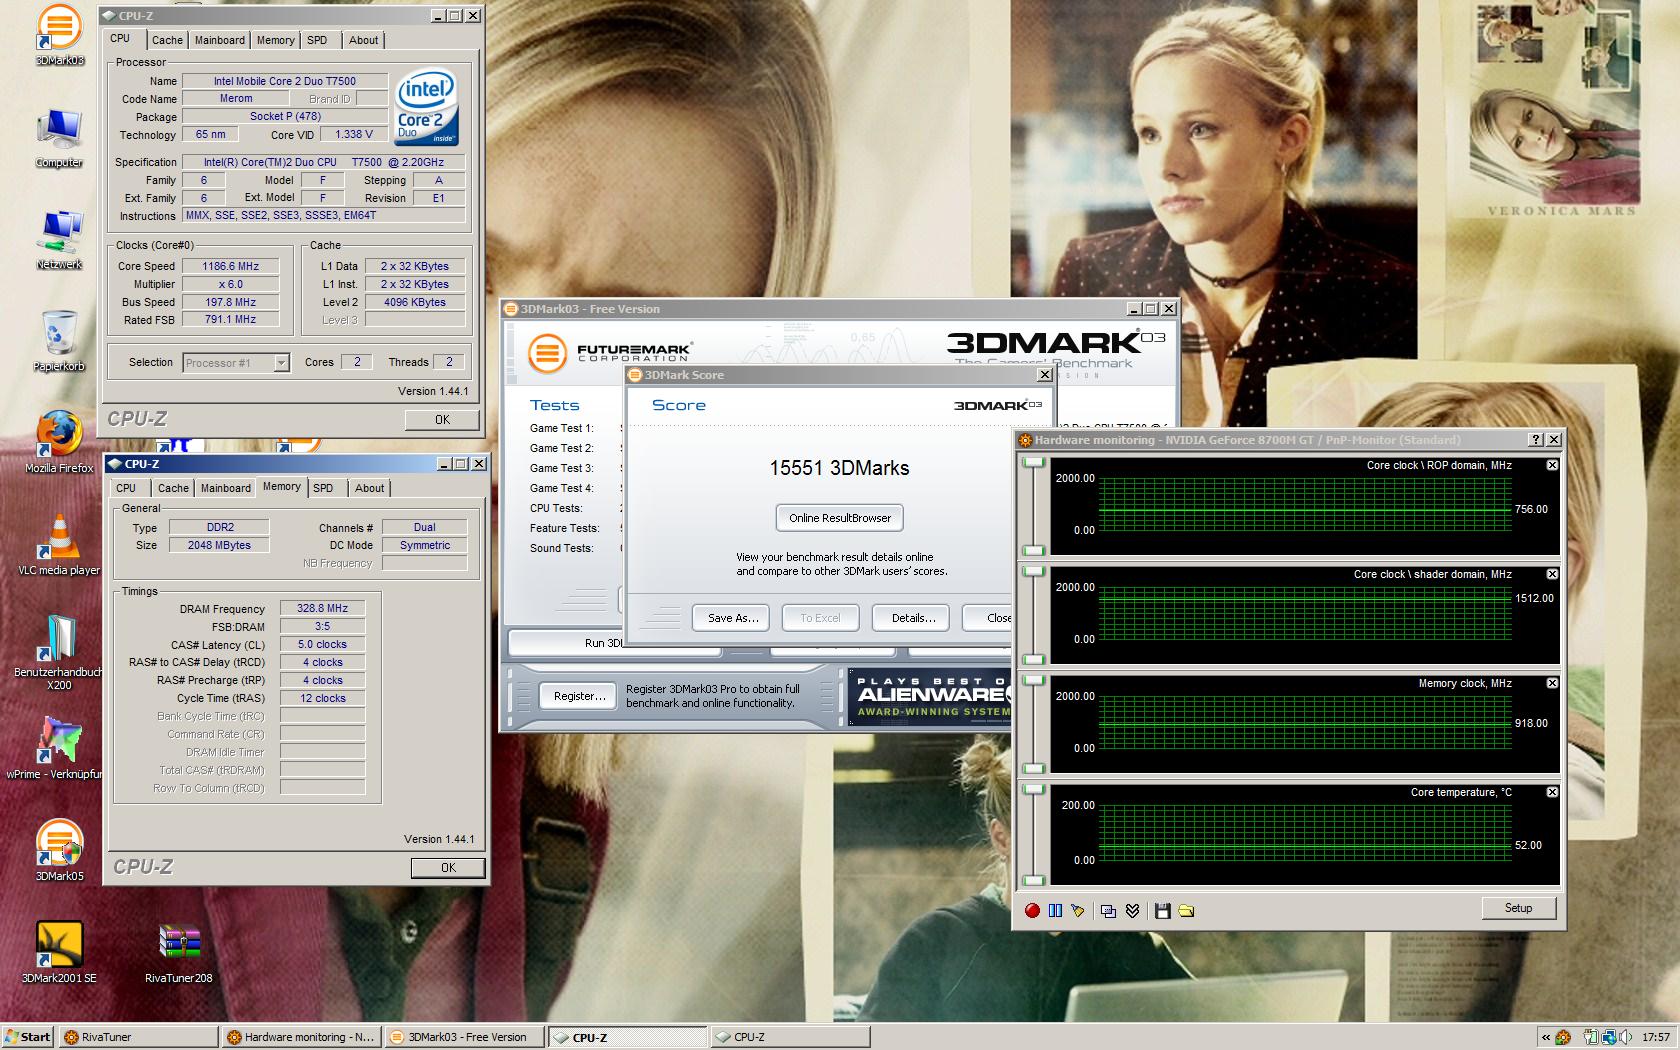Clear monitoring history with the broom icon

pyautogui.click(x=1077, y=910)
